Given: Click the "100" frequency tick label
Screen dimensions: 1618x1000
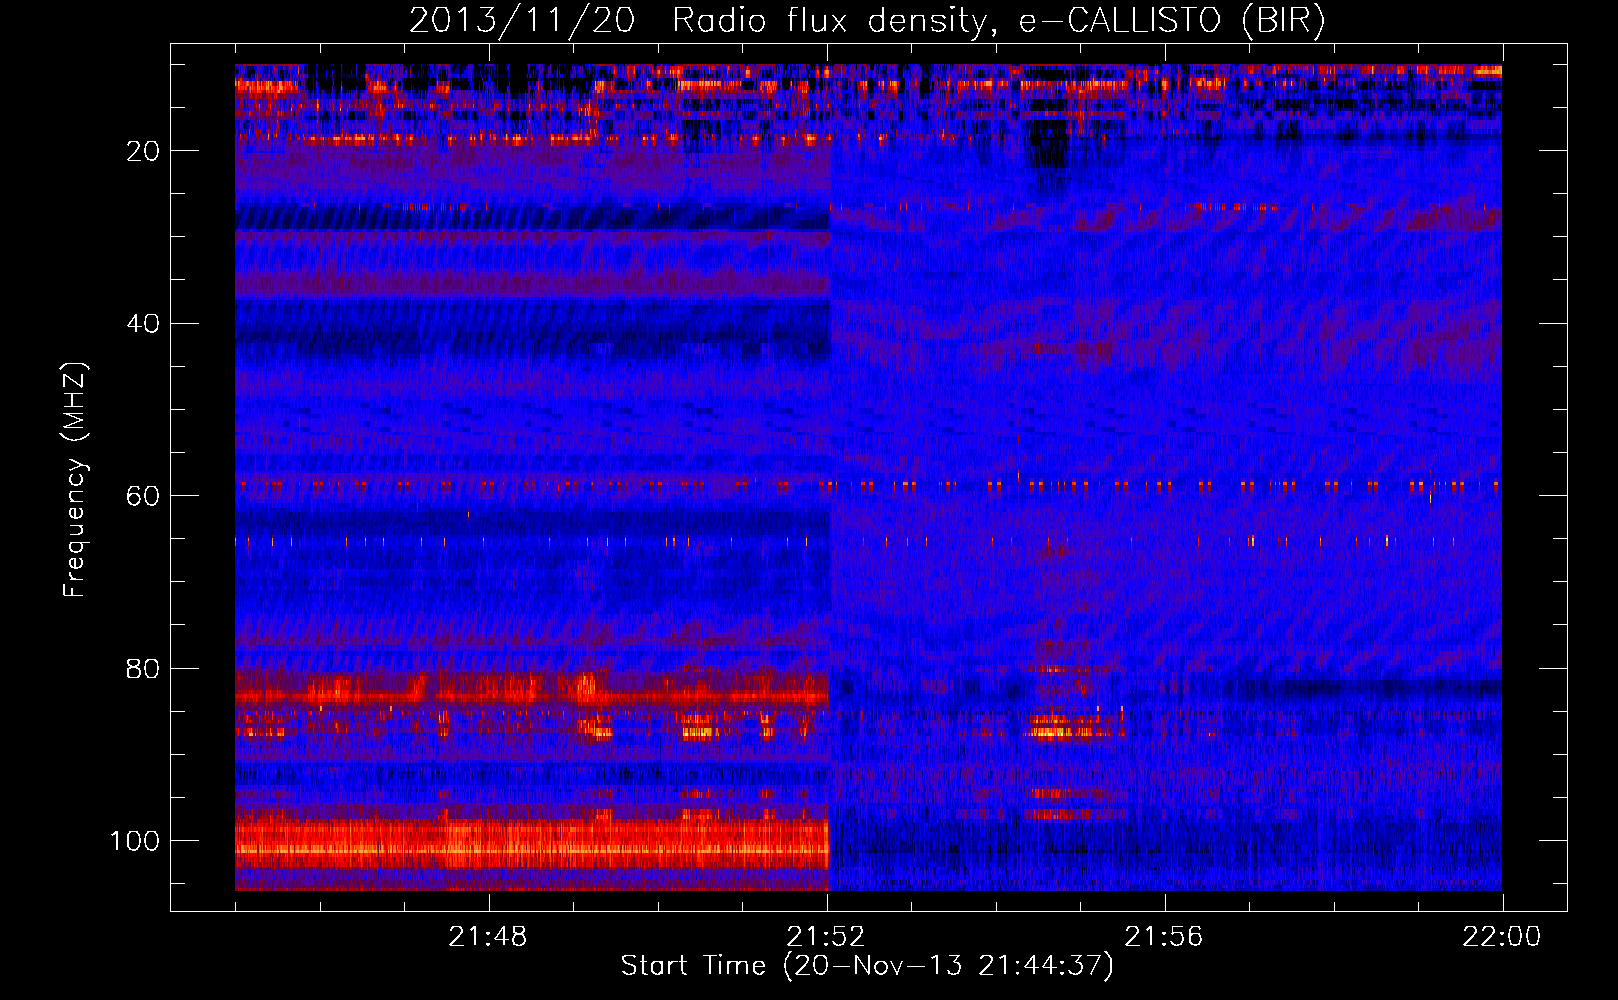Looking at the screenshot, I should click(135, 841).
